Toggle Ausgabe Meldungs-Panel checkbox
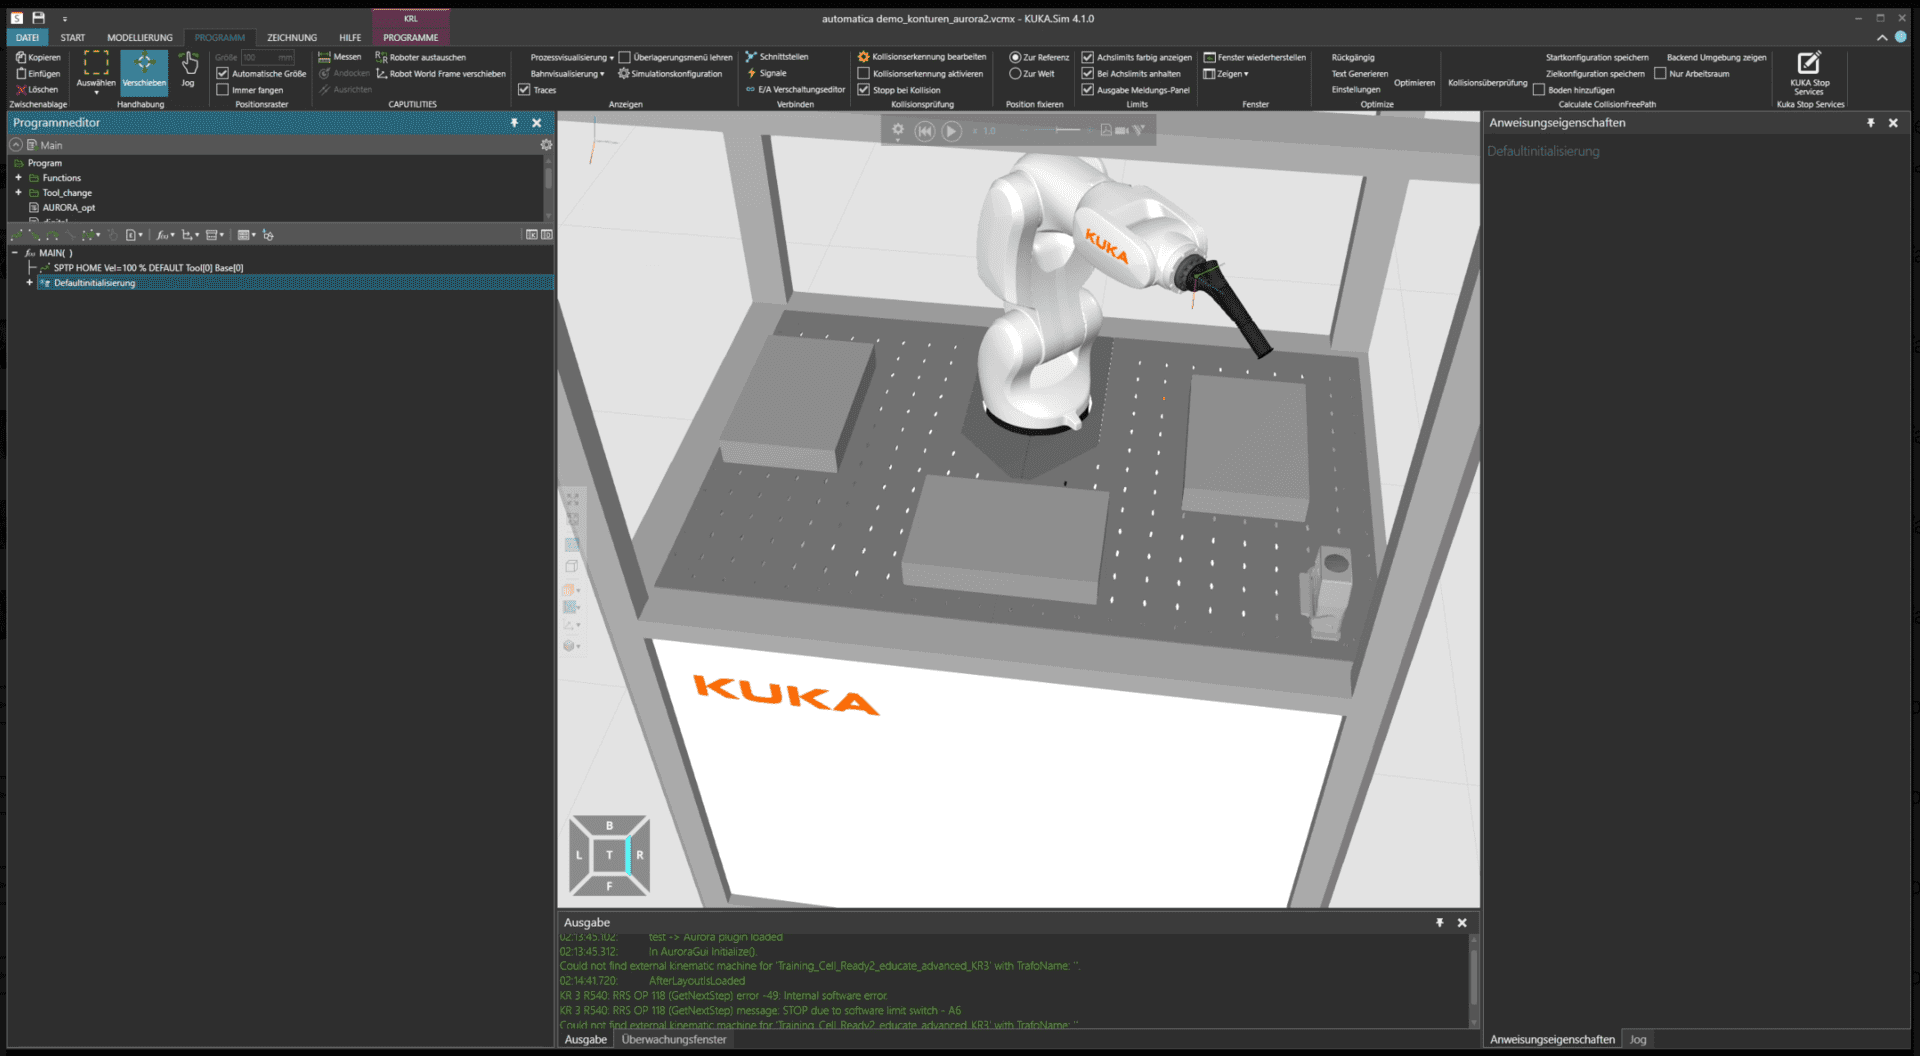Viewport: 1920px width, 1056px height. [x=1087, y=89]
